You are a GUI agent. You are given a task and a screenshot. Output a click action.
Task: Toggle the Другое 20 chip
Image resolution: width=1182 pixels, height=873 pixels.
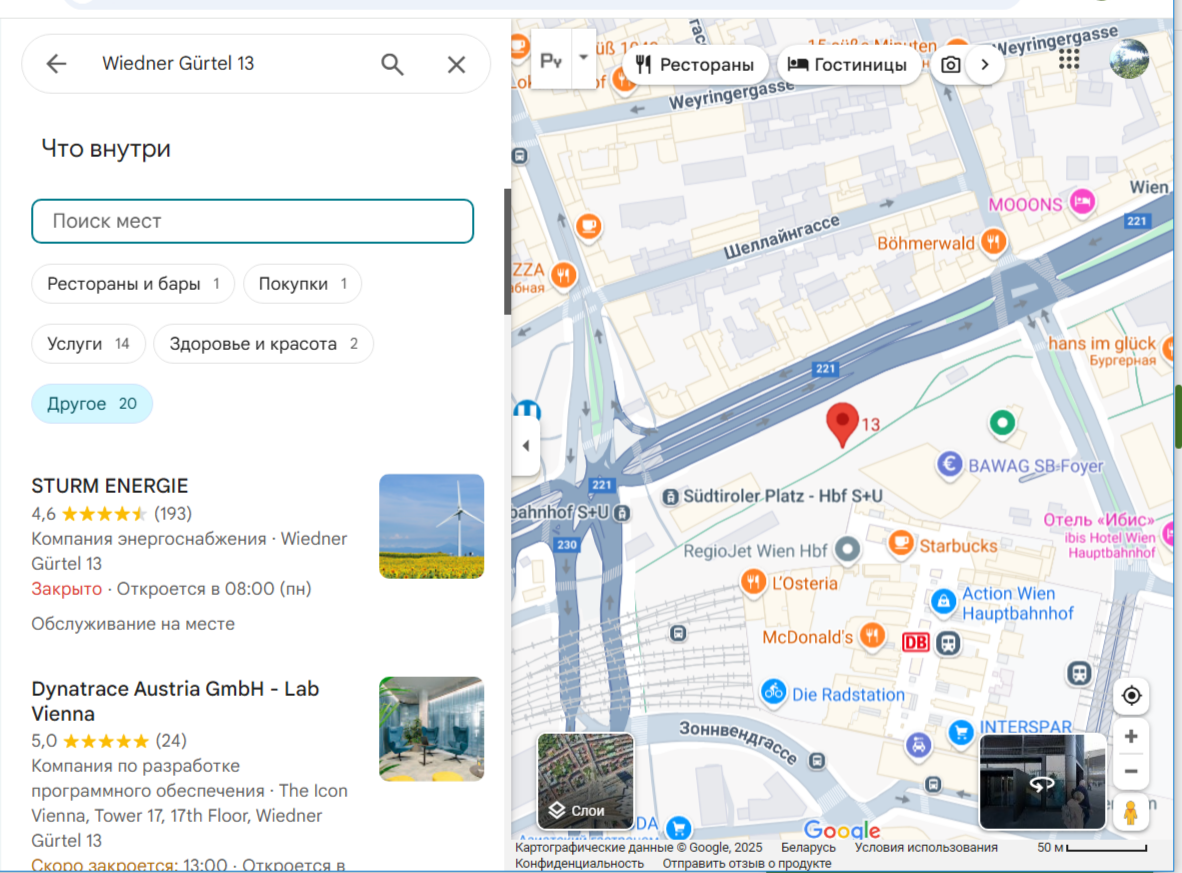[x=92, y=404]
